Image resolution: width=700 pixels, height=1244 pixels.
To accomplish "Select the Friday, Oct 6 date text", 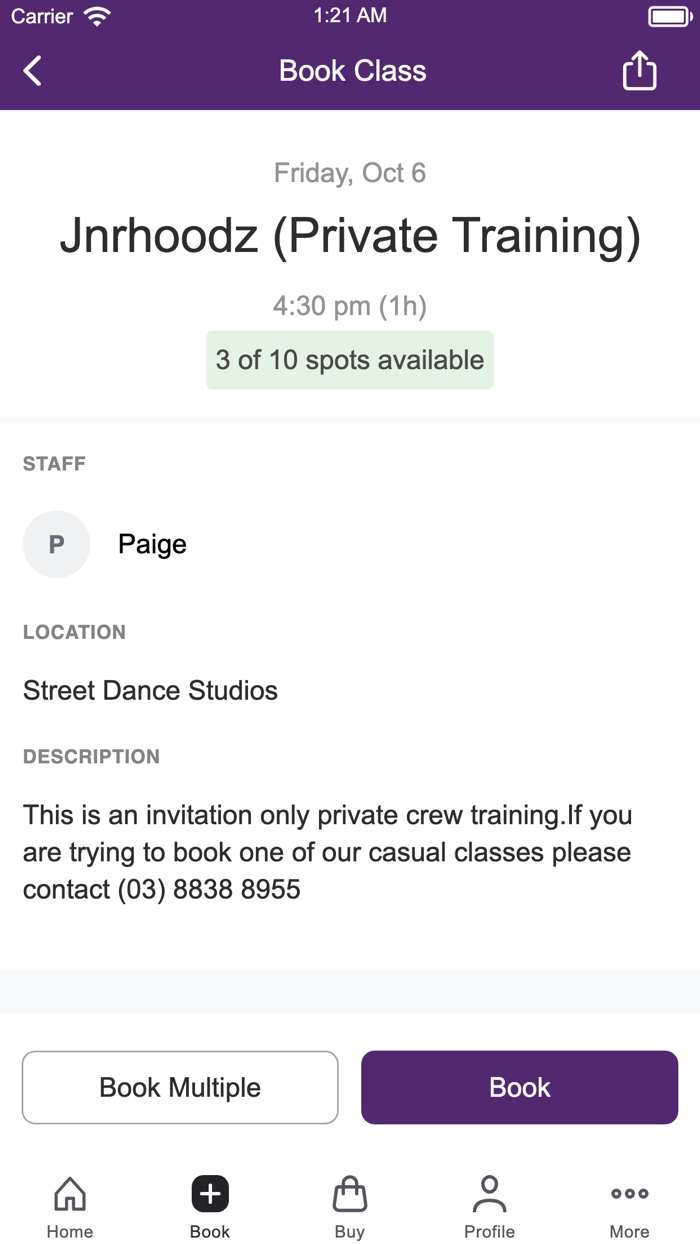I will (349, 172).
